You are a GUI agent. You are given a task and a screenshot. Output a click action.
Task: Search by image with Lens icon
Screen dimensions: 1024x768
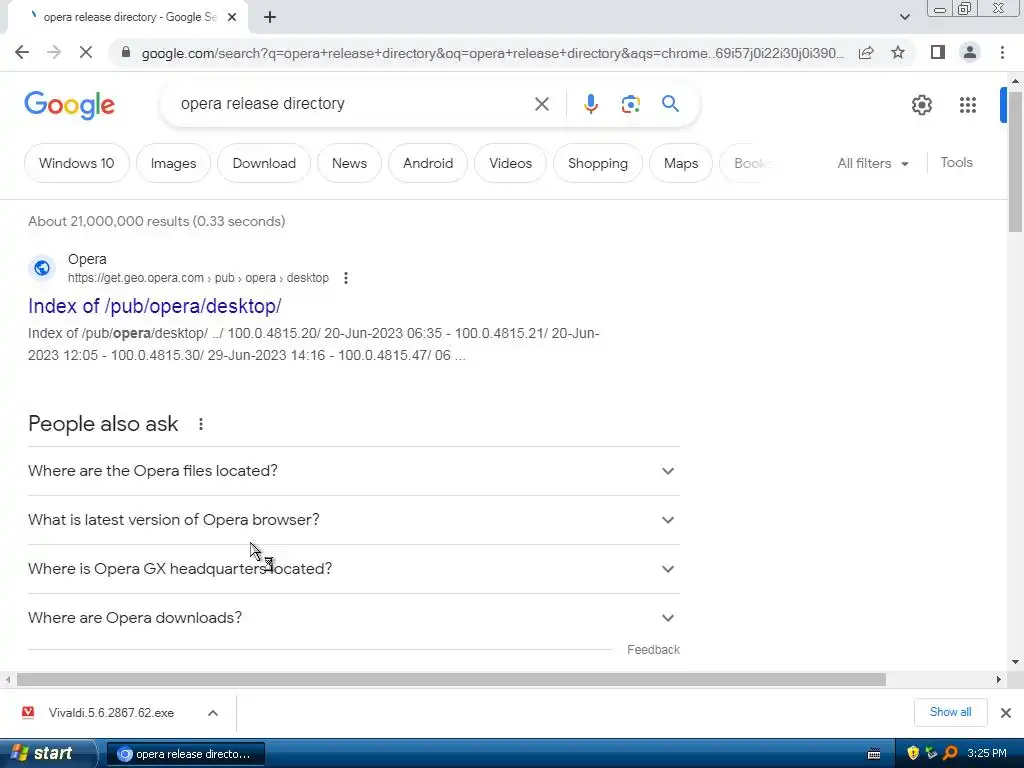630,104
